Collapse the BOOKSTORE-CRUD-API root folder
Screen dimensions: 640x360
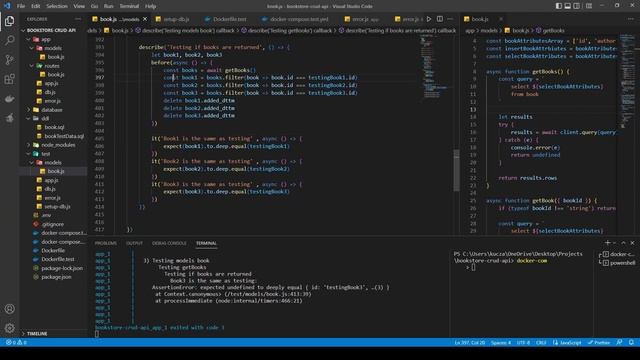point(23,30)
